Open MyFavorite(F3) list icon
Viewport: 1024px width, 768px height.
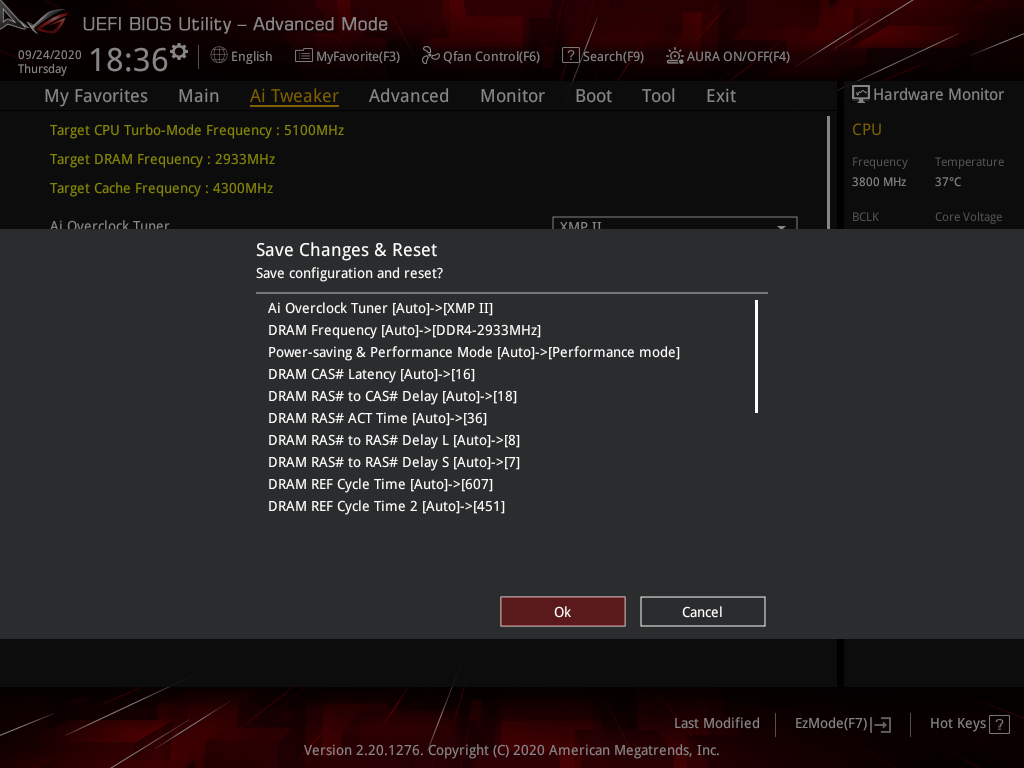[304, 56]
